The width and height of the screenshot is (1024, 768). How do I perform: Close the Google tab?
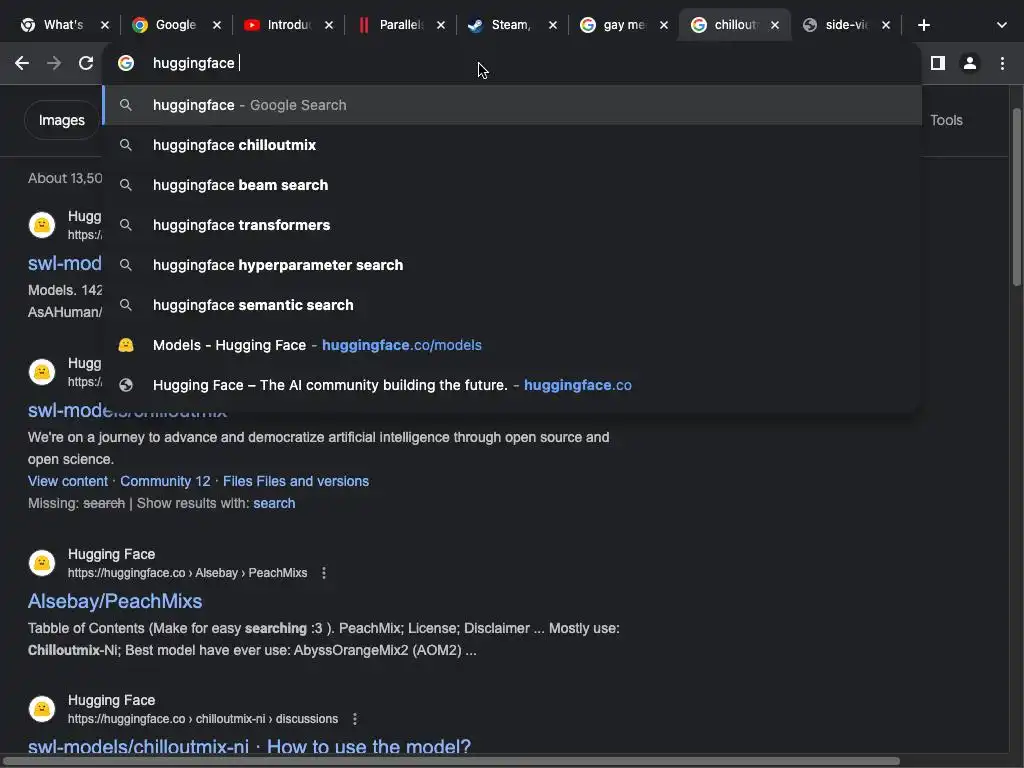point(217,25)
